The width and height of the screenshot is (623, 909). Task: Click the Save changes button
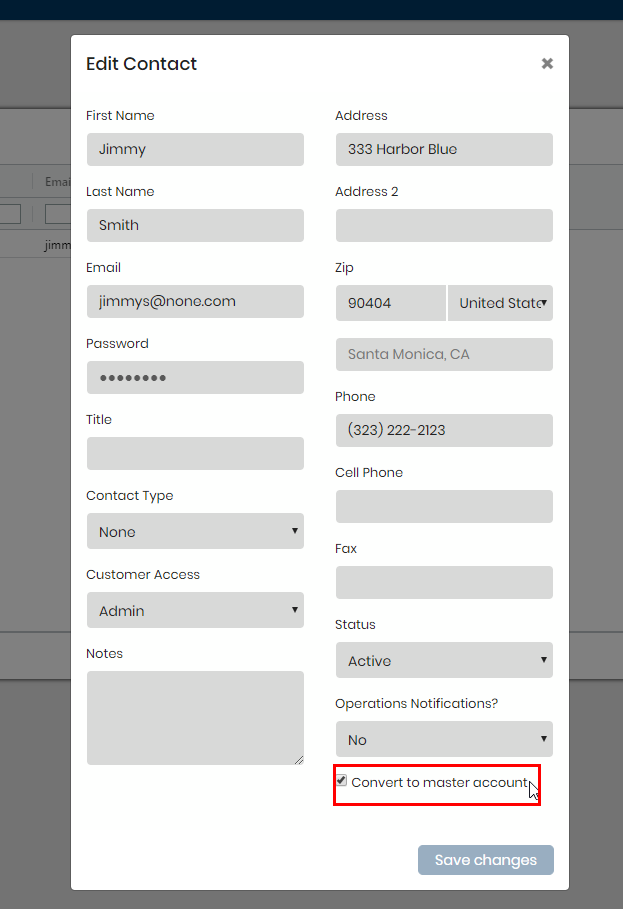coord(486,860)
